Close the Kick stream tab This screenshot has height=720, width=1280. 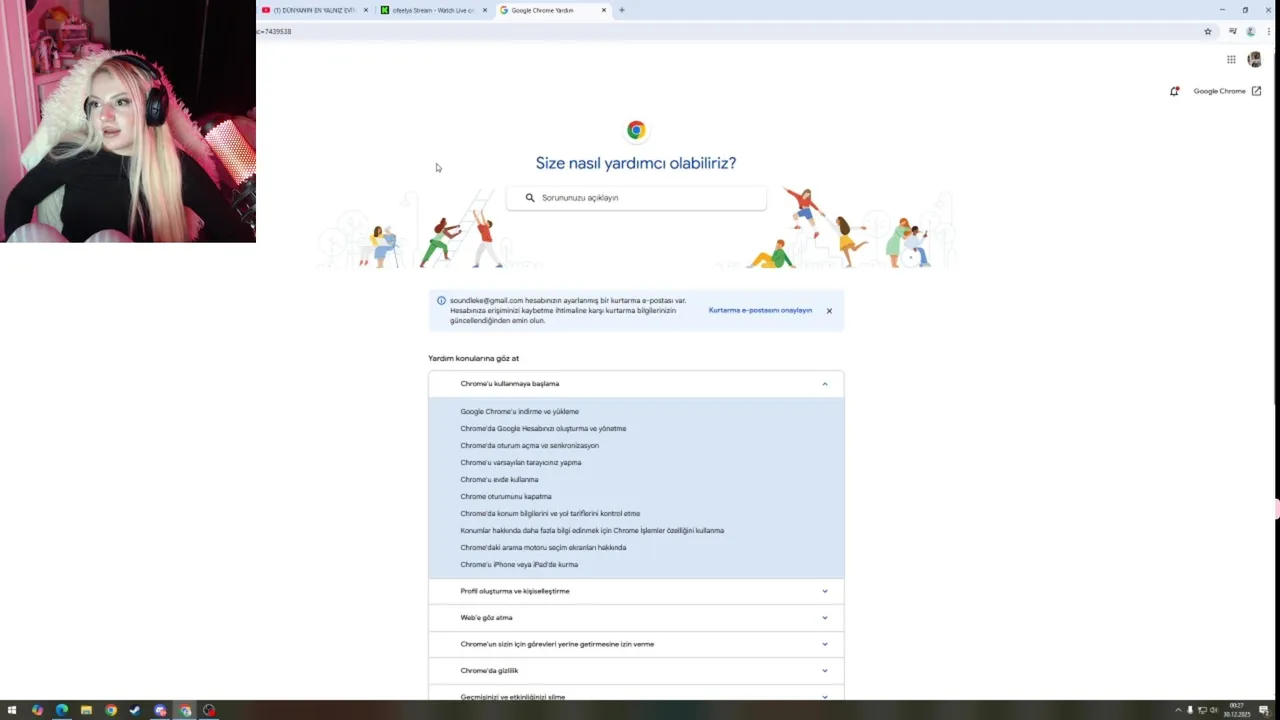pos(485,10)
